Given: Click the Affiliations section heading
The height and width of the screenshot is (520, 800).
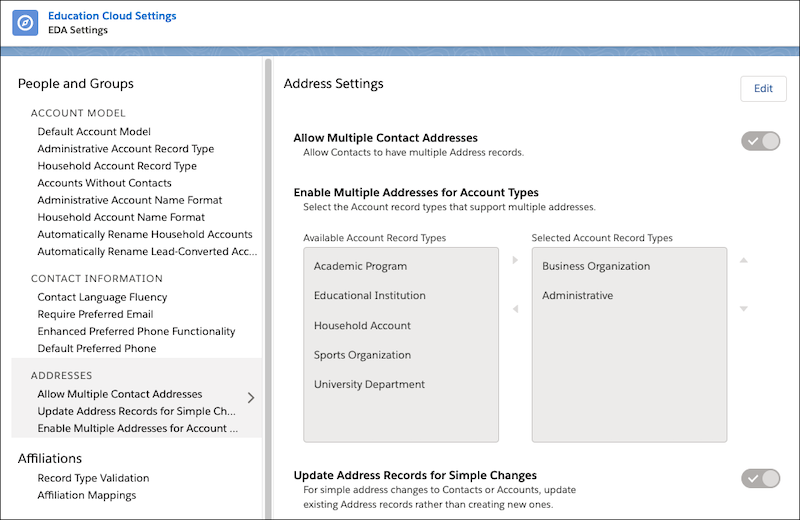Looking at the screenshot, I should point(49,458).
